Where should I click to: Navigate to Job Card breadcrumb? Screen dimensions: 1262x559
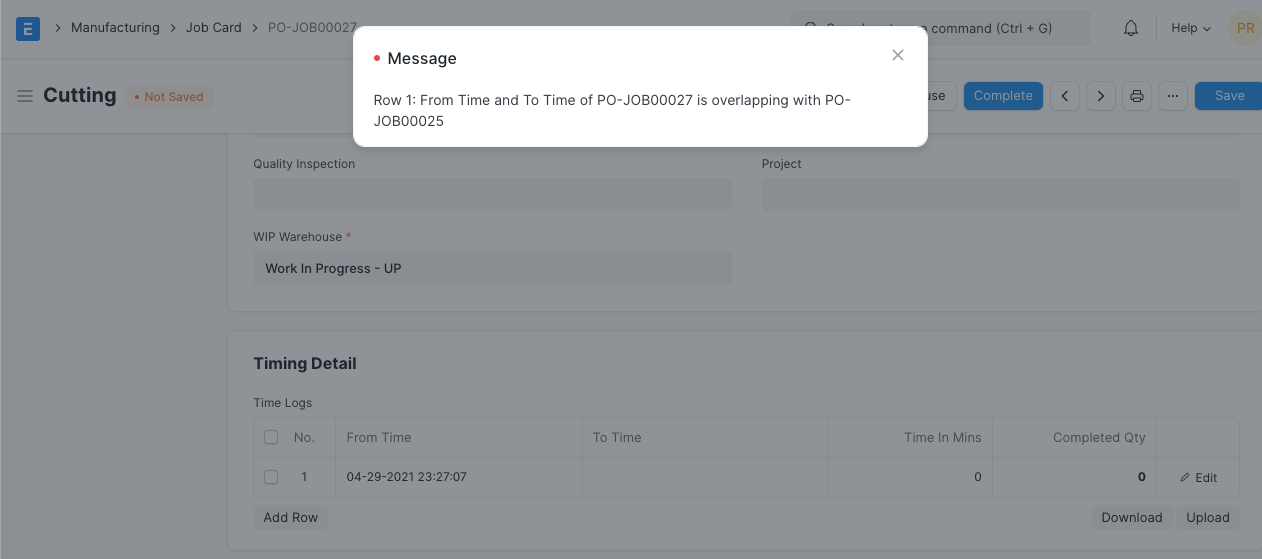click(x=213, y=28)
